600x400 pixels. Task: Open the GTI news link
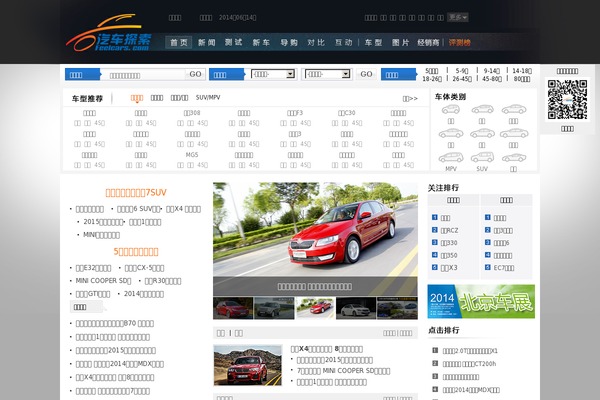click(93, 294)
